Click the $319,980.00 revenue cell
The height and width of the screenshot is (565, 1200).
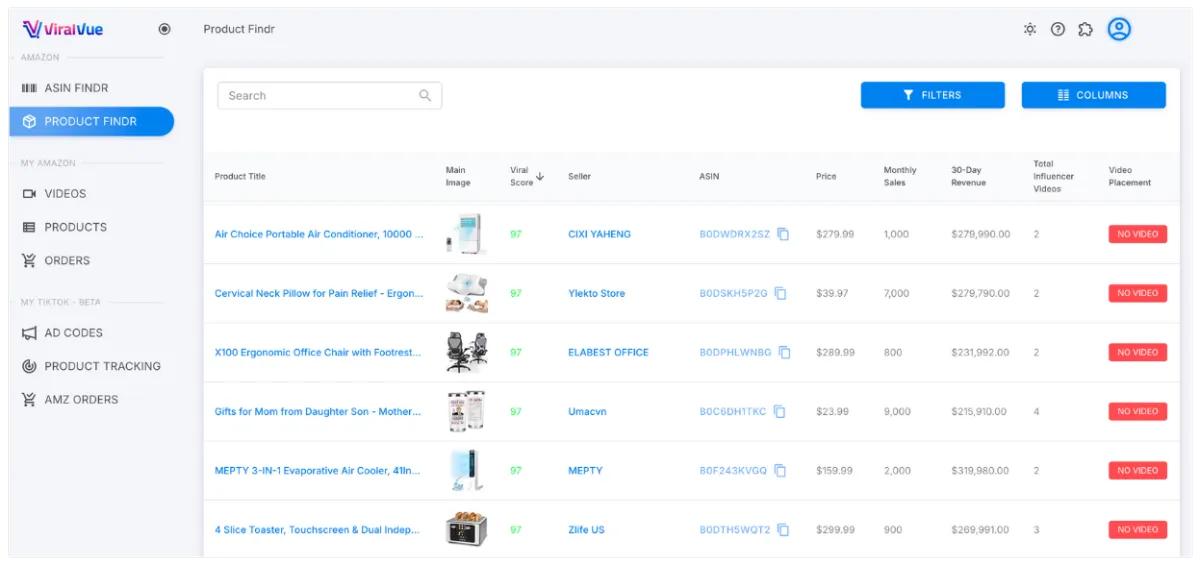coord(980,471)
